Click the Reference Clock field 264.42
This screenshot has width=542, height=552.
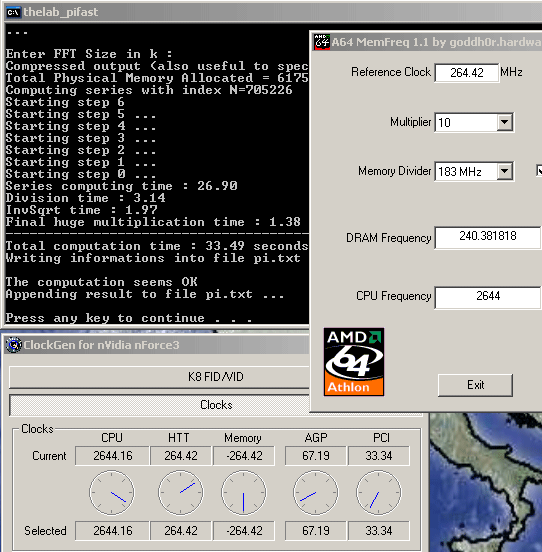click(467, 73)
